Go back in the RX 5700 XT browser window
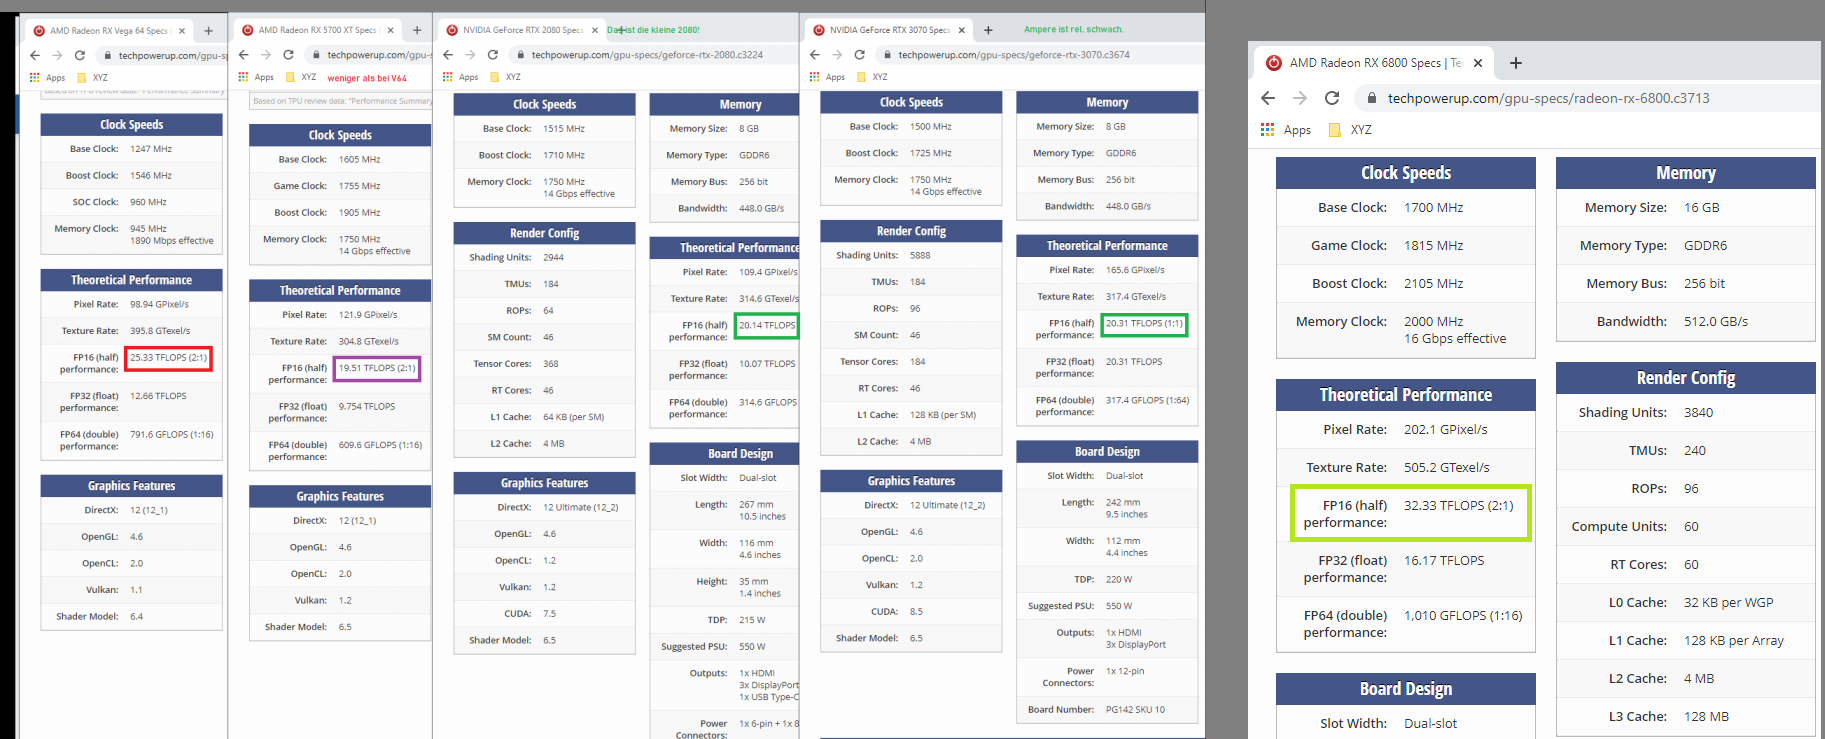Viewport: 1825px width, 739px height. pos(244,55)
